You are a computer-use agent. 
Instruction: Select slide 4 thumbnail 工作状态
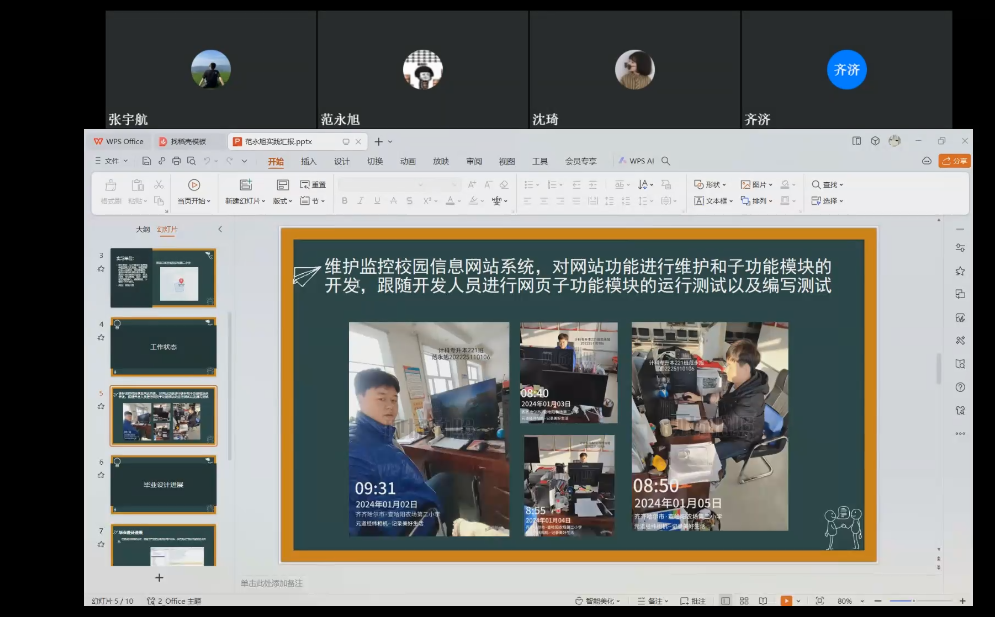(x=163, y=347)
